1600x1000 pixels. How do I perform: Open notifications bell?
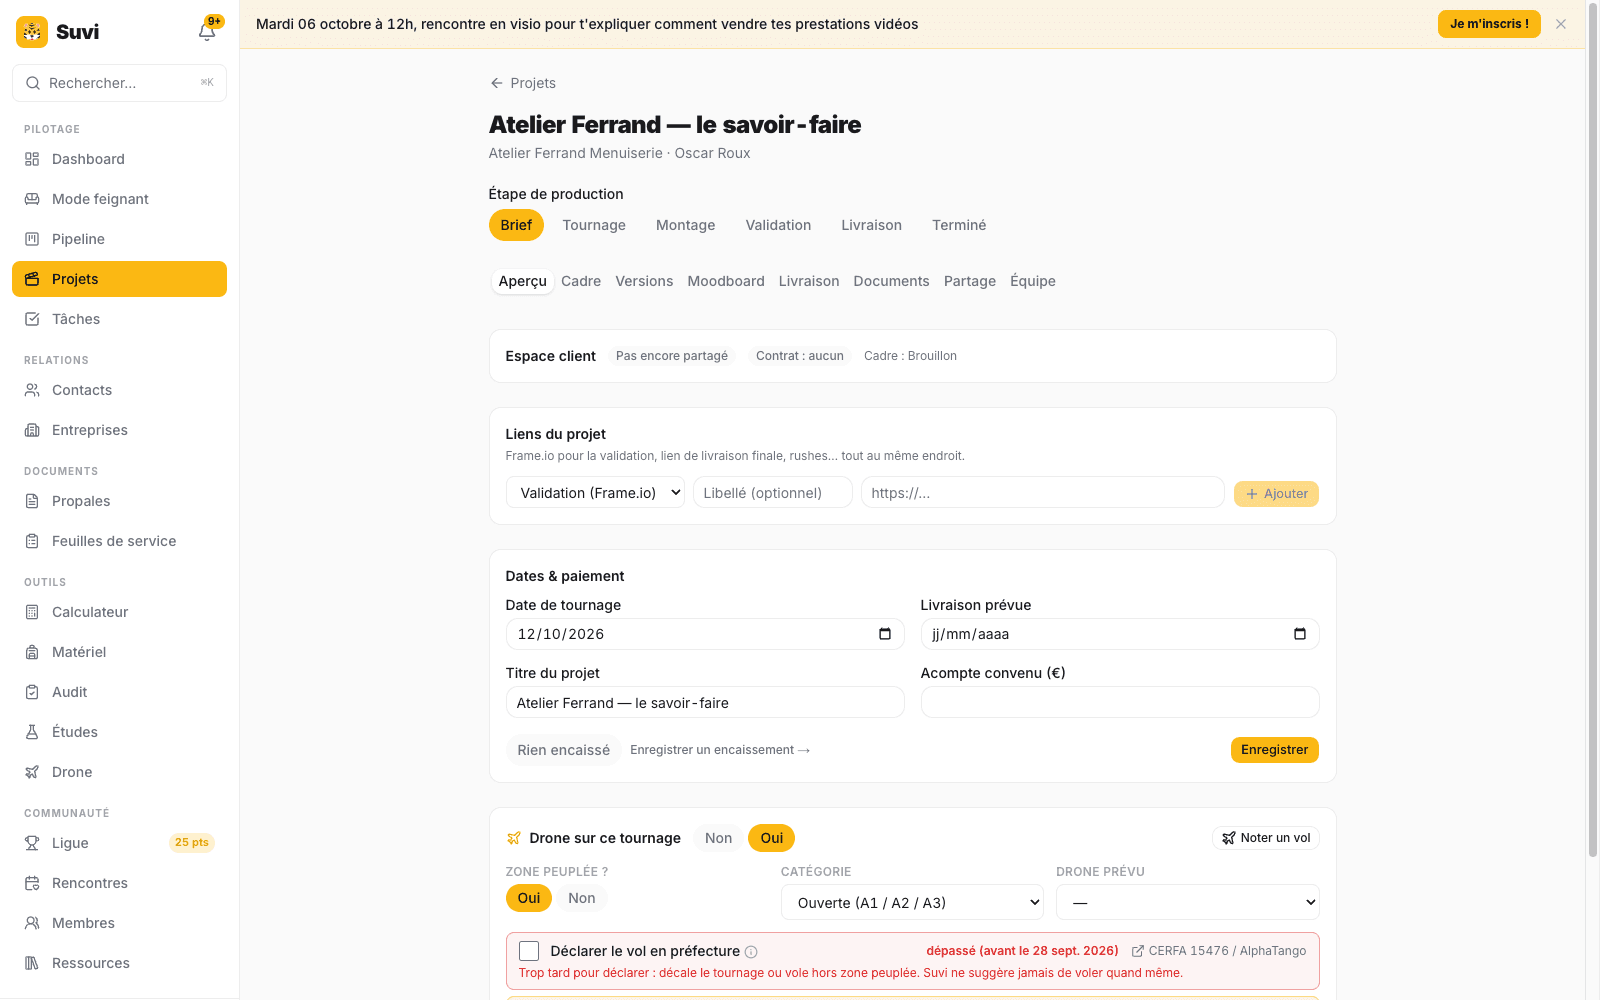click(x=207, y=31)
